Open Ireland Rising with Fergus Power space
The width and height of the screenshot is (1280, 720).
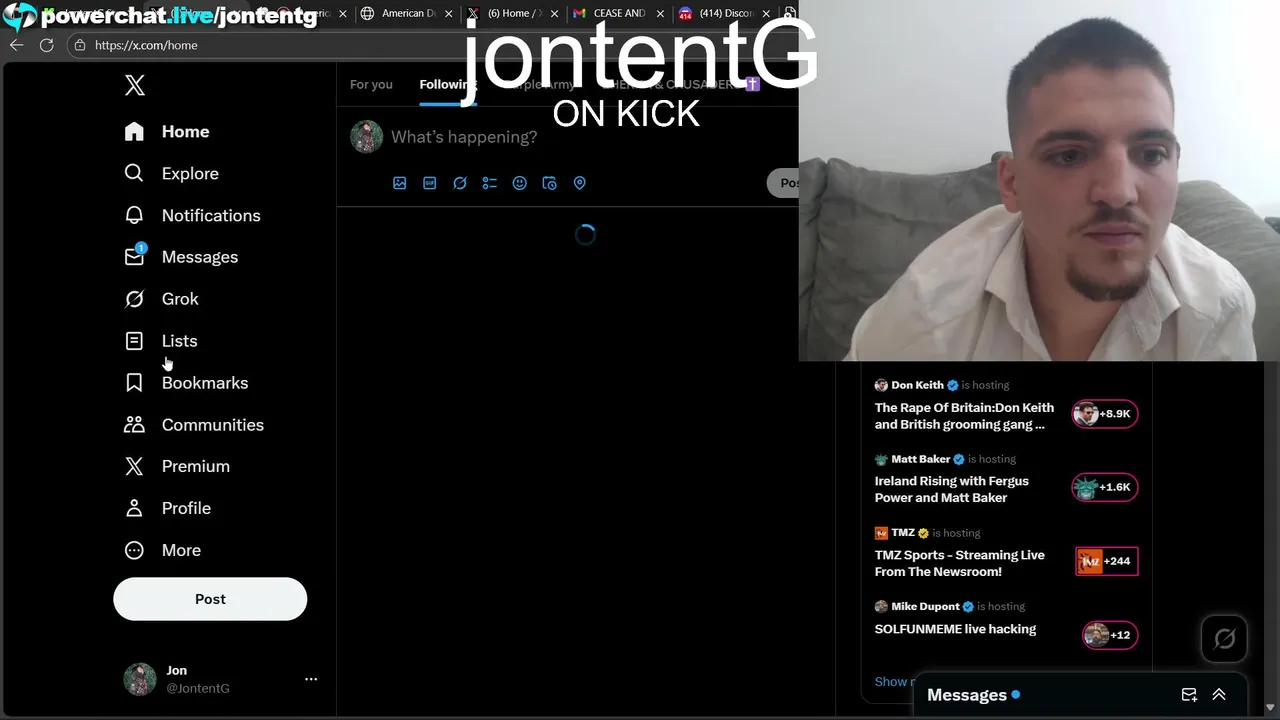point(952,489)
